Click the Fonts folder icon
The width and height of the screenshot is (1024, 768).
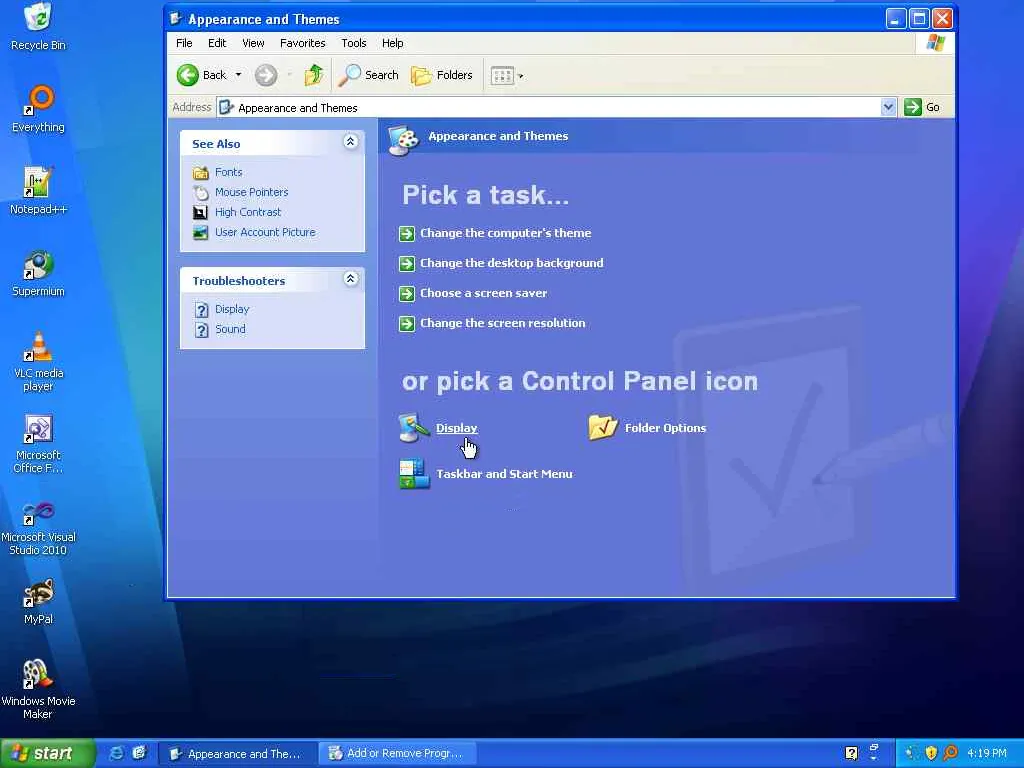click(200, 172)
